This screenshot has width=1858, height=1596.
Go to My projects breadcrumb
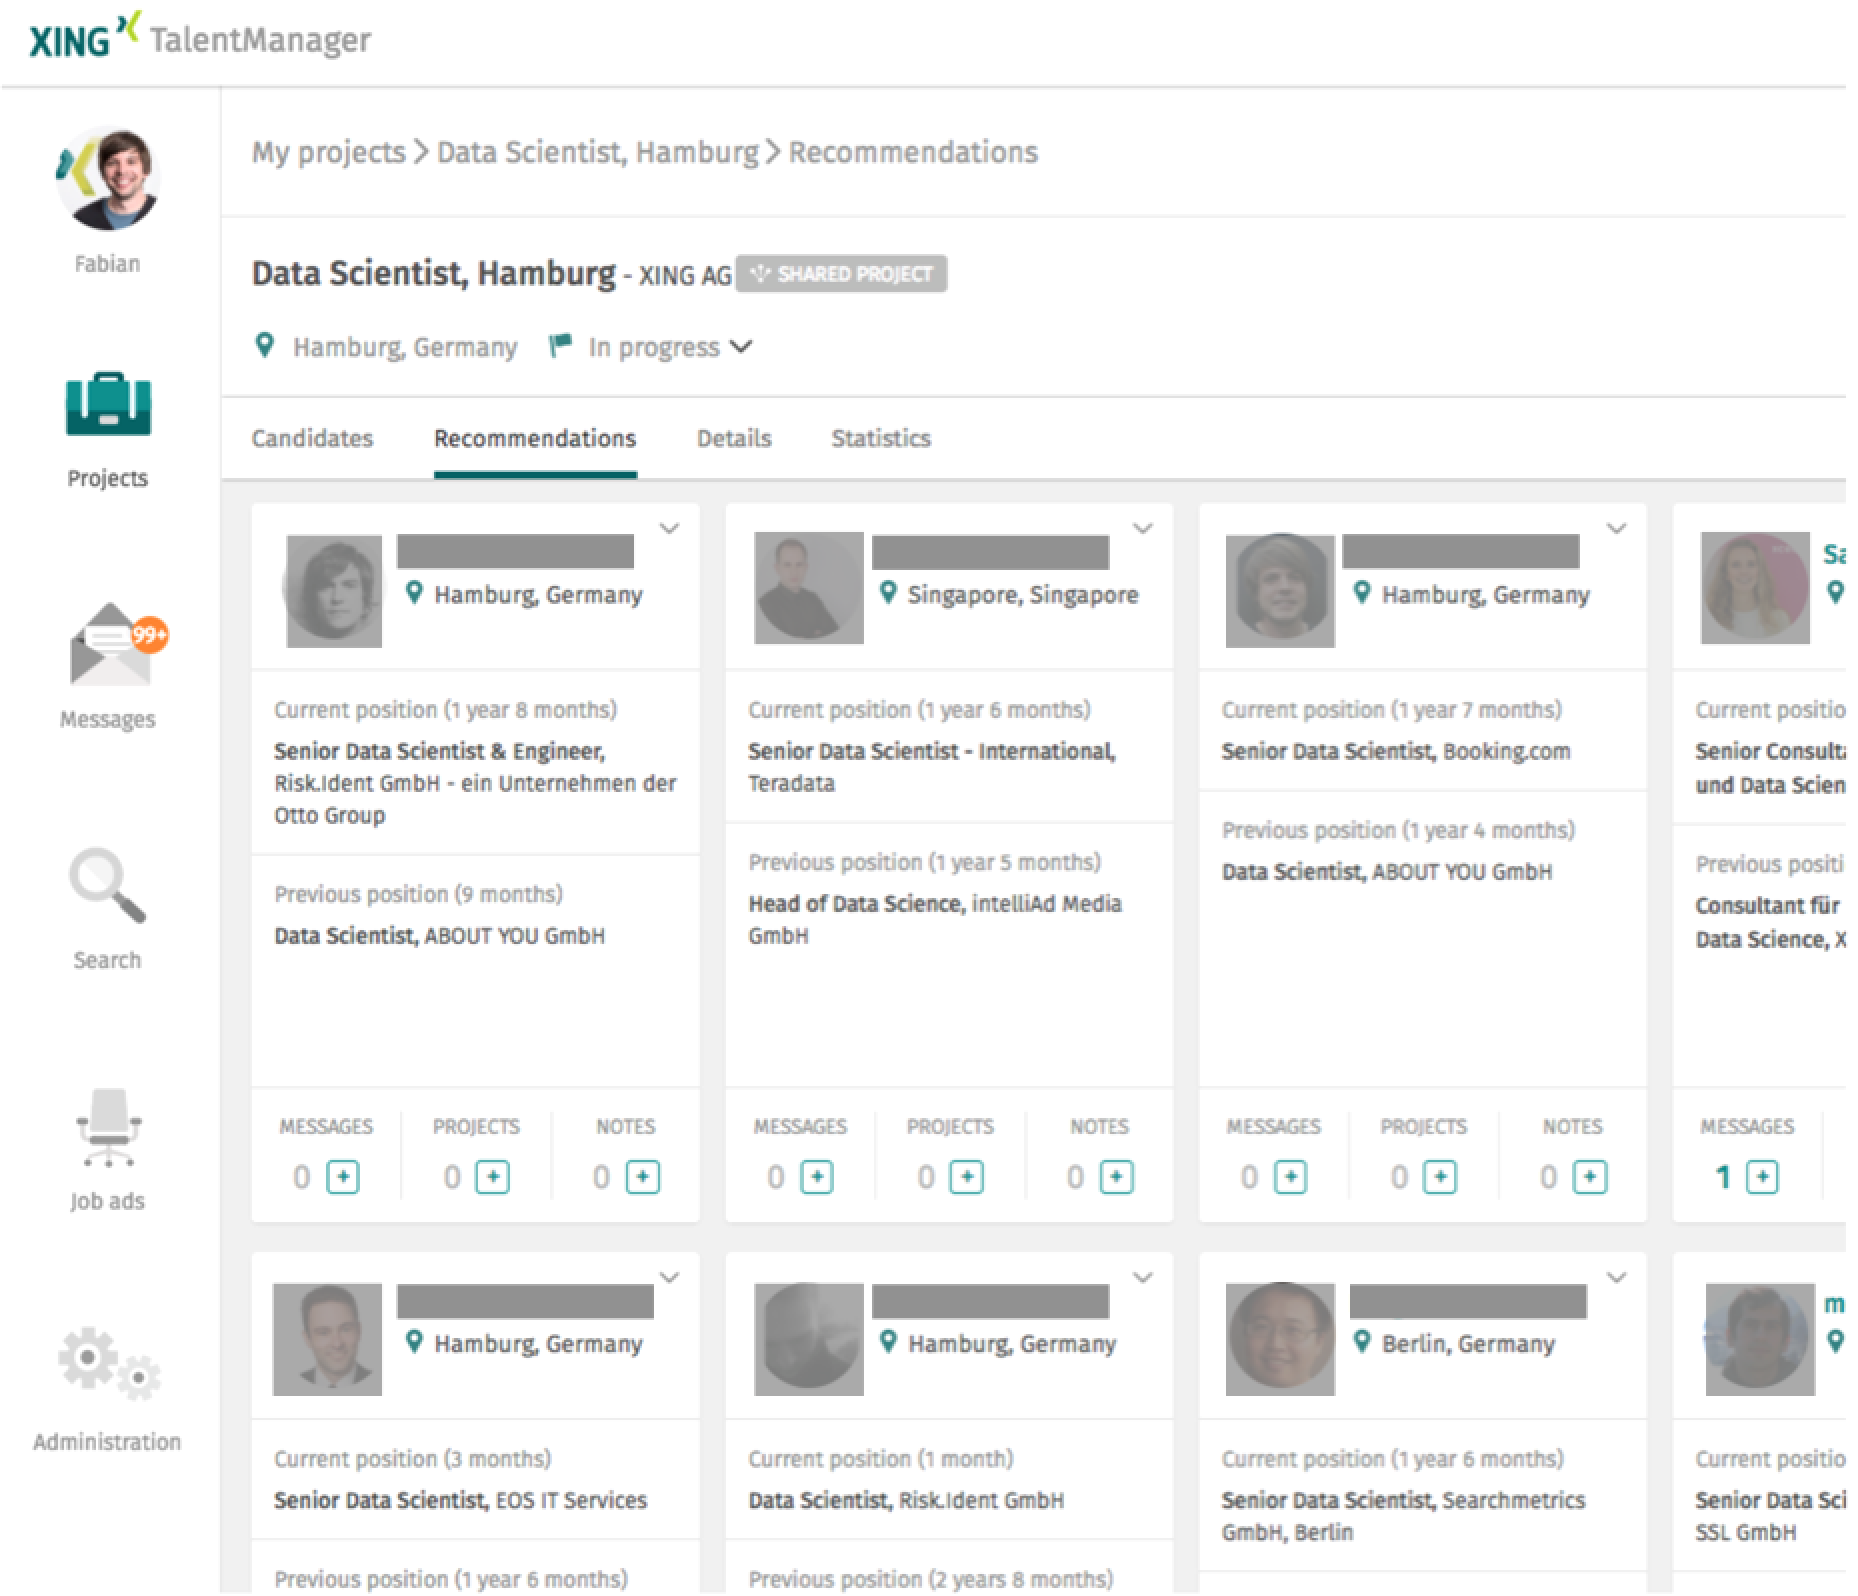328,152
